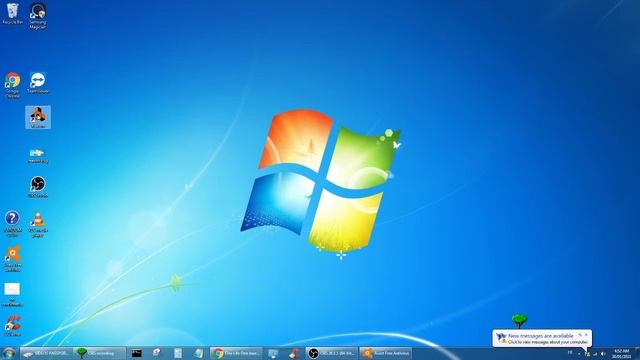Screen dimensions: 640x360
Task: Click the green tree desktop gadget
Action: tap(519, 321)
